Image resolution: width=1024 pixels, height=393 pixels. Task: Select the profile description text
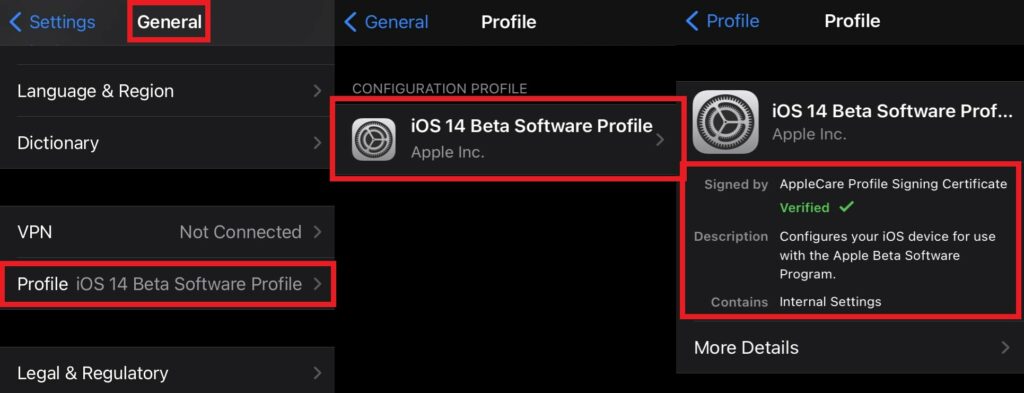(888, 255)
